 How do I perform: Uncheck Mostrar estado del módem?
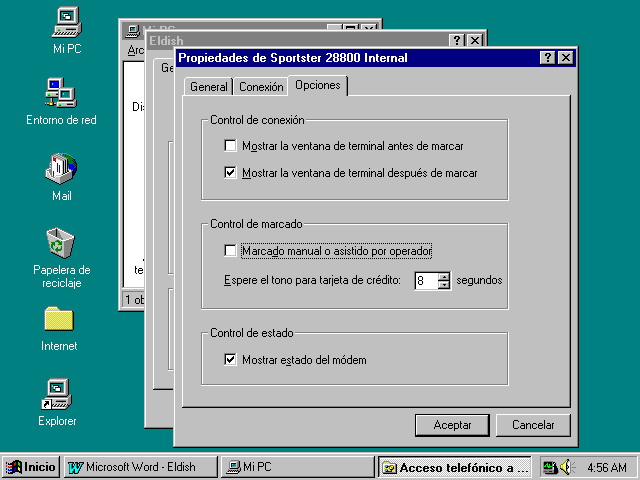[230, 360]
